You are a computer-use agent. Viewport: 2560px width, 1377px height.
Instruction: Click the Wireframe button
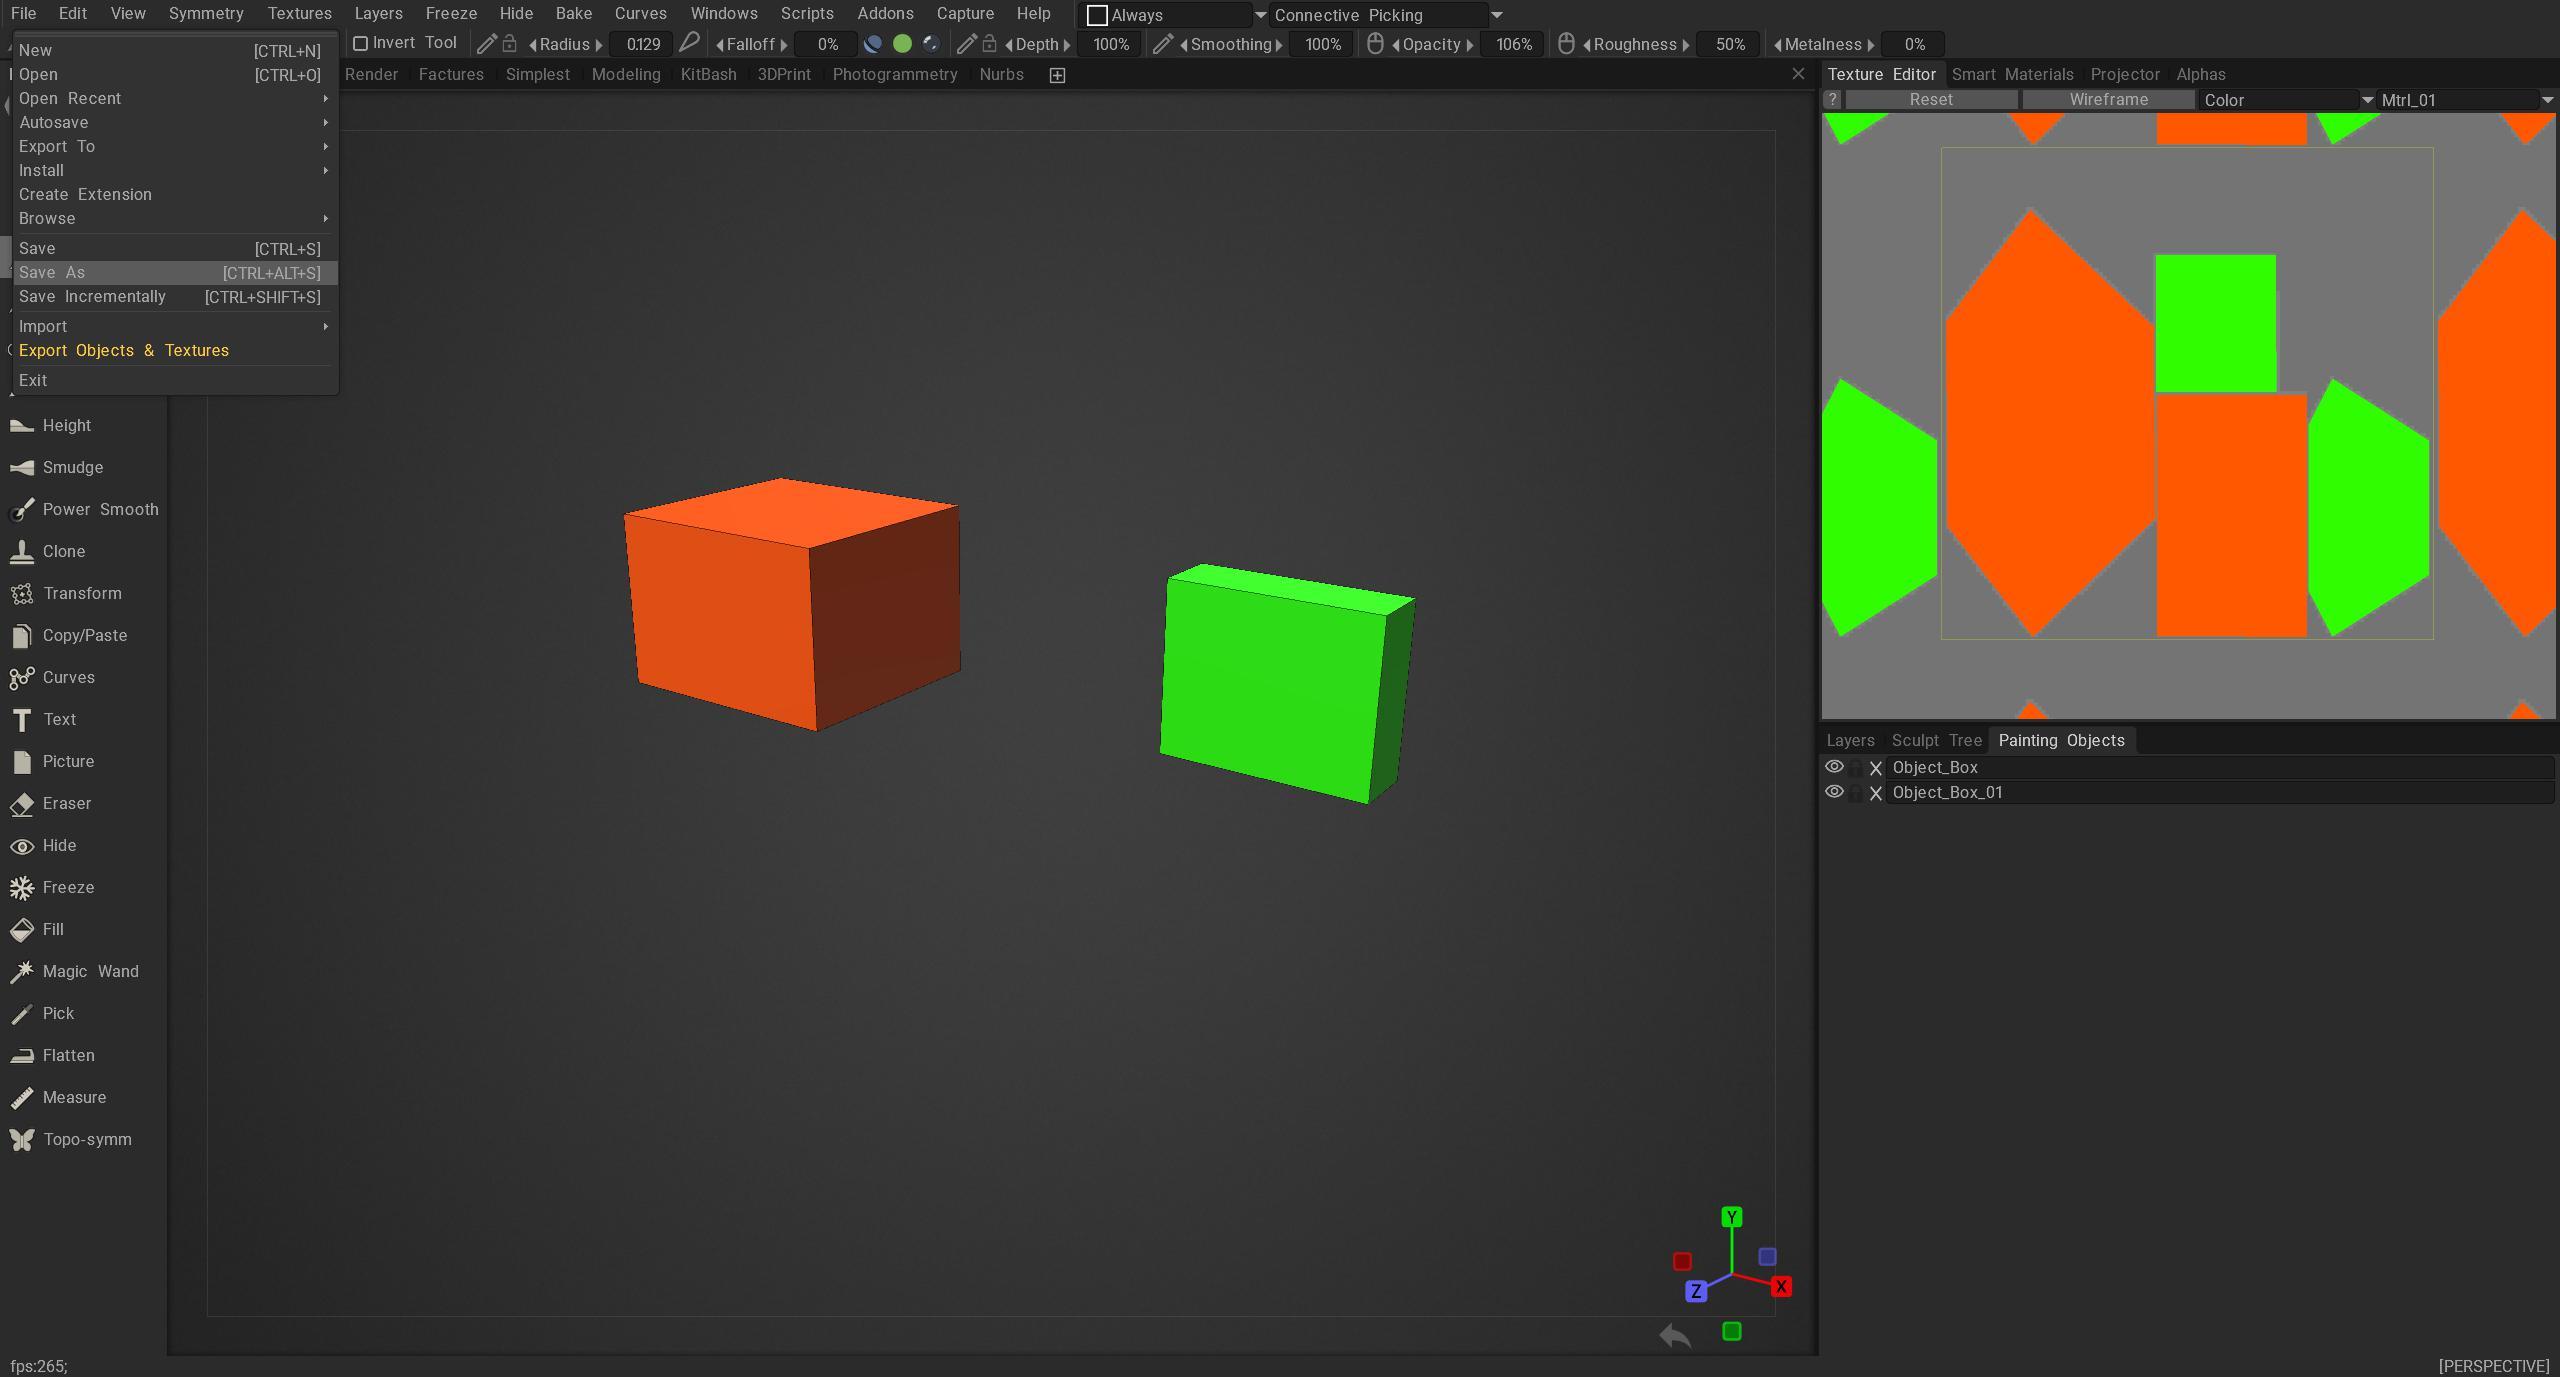(x=2108, y=100)
